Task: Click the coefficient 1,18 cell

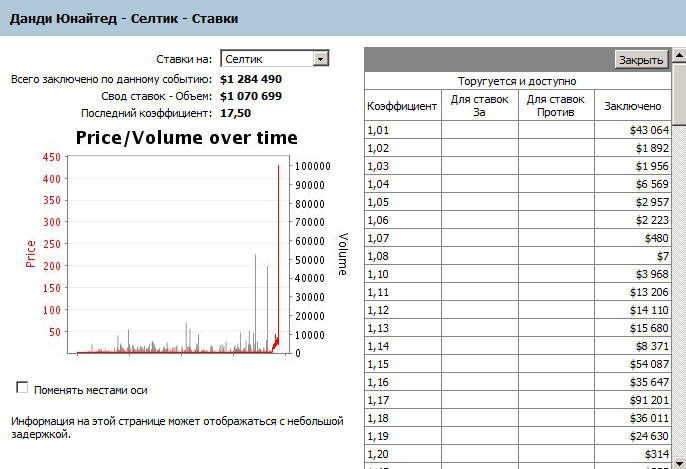Action: [x=402, y=417]
